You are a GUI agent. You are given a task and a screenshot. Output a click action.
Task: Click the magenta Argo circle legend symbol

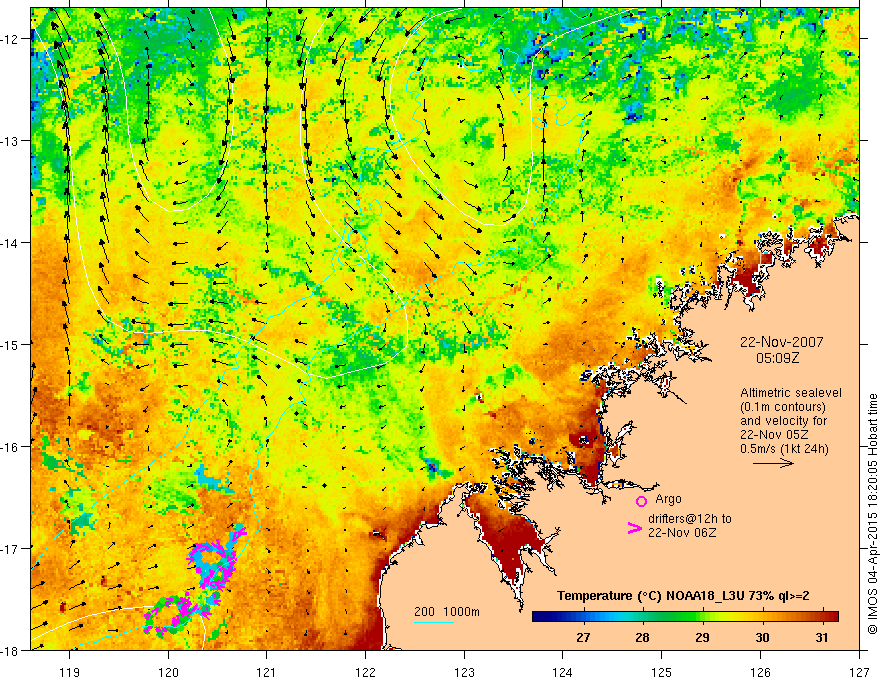click(641, 501)
